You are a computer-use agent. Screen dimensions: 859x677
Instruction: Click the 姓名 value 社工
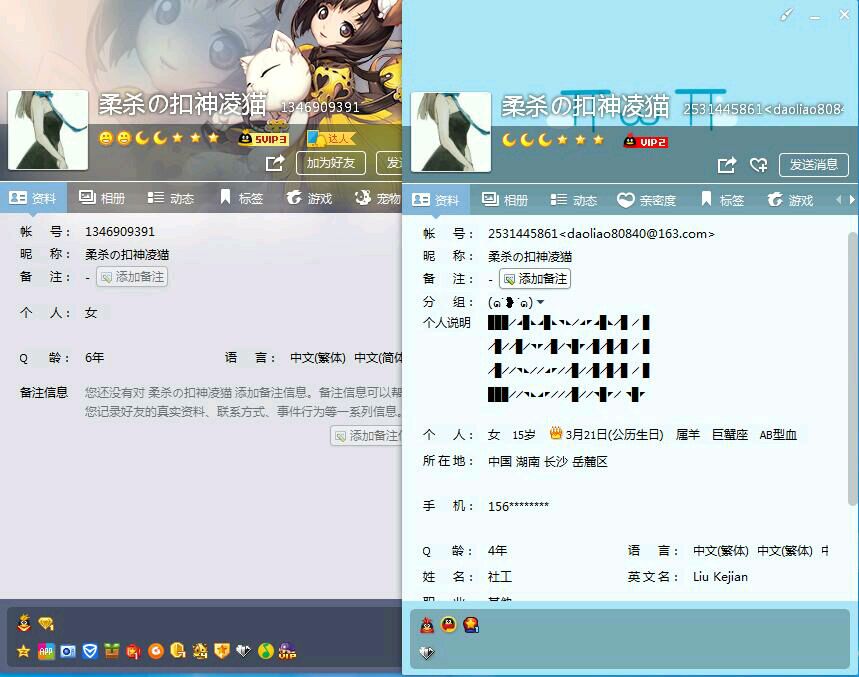[x=500, y=577]
